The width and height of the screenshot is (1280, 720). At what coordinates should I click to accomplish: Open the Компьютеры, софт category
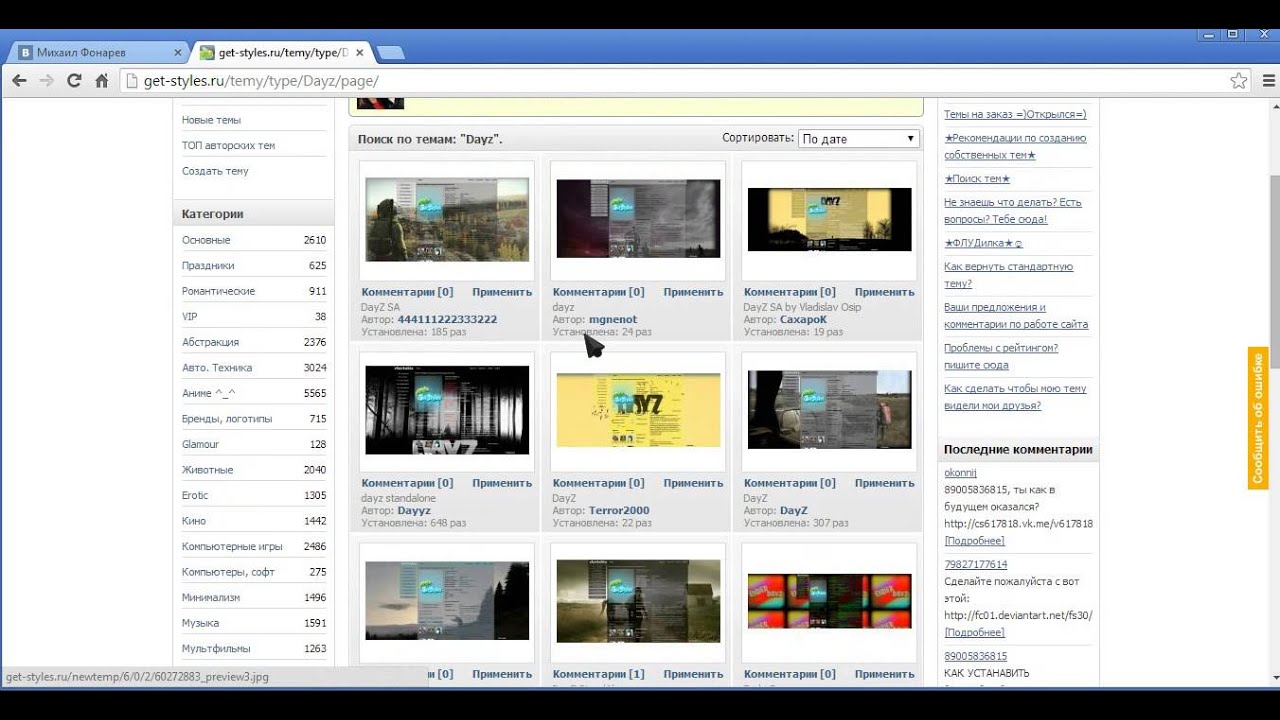pos(227,572)
